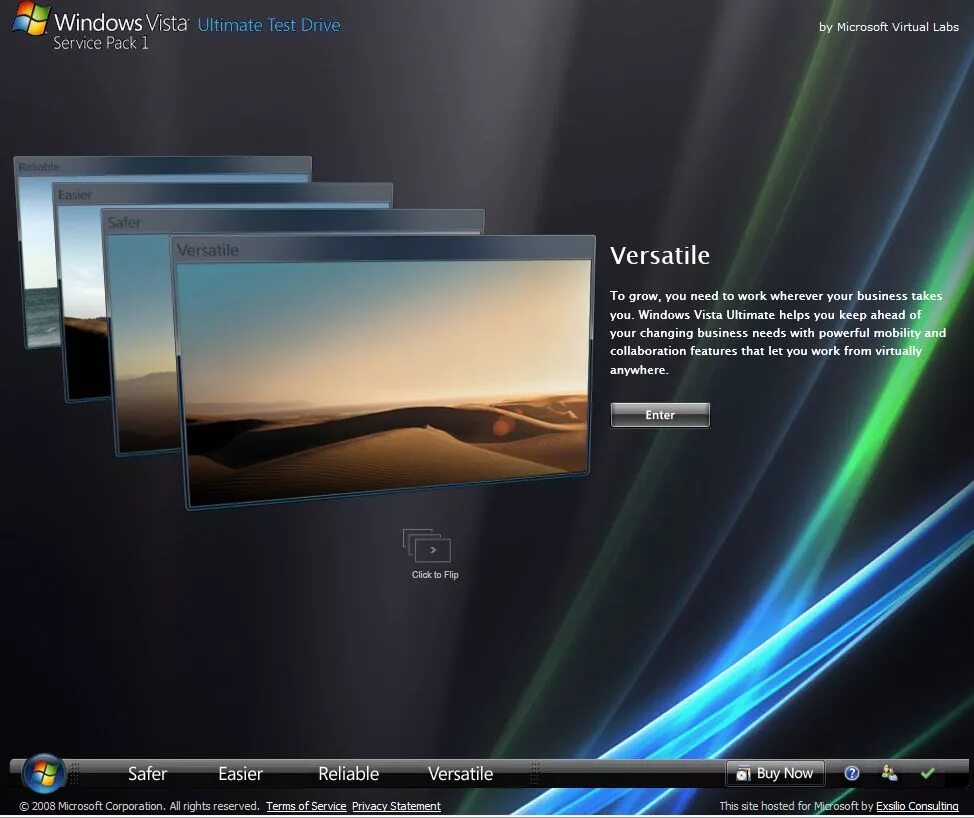The image size is (974, 818).
Task: Click the 'by Microsoft Virtual Labs' text
Action: 888,27
